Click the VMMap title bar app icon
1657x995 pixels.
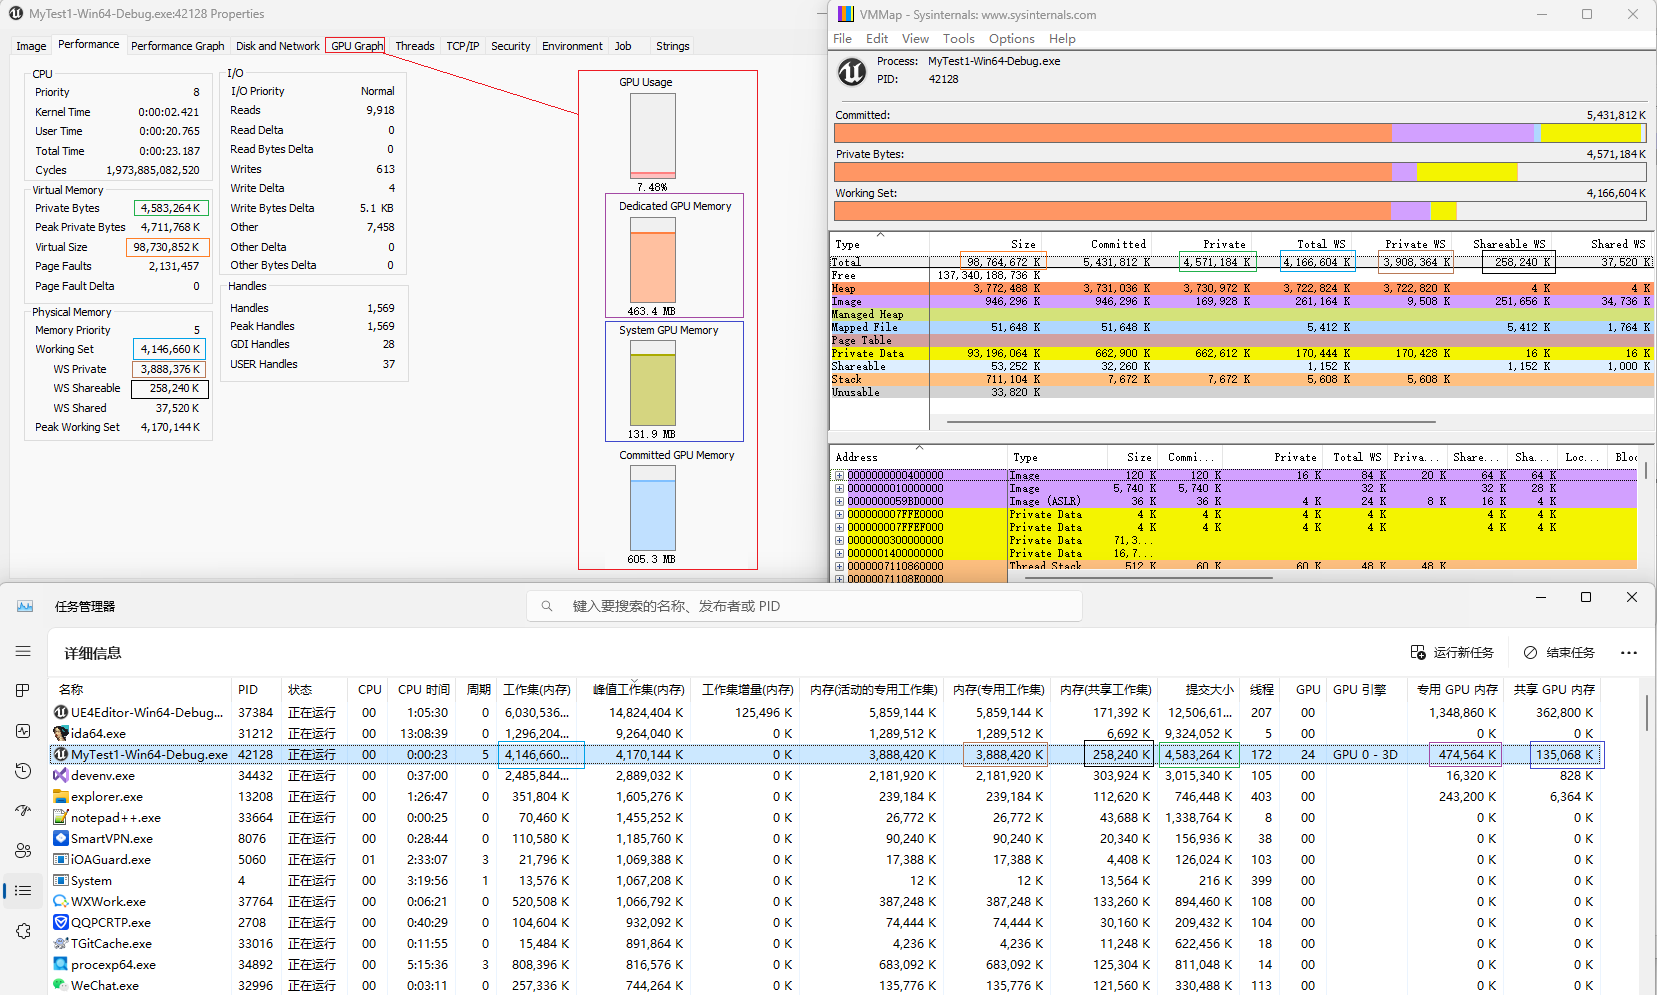[846, 14]
